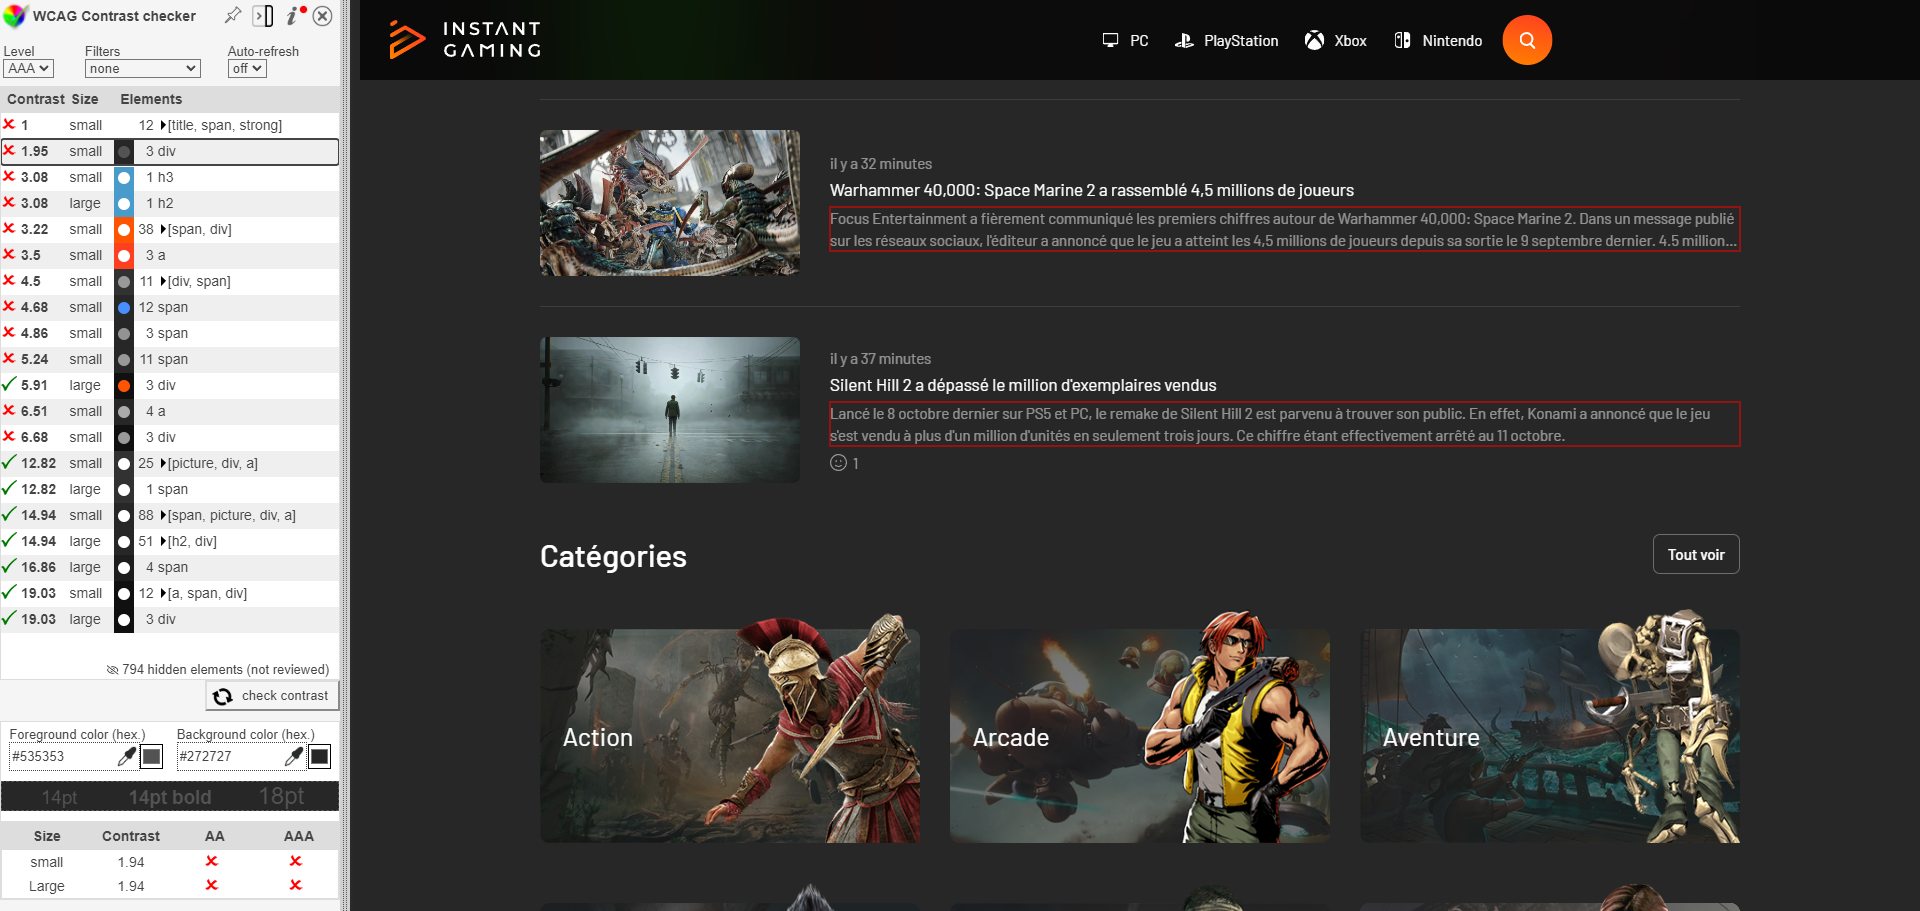Click the dock panel to side icon

tap(263, 15)
